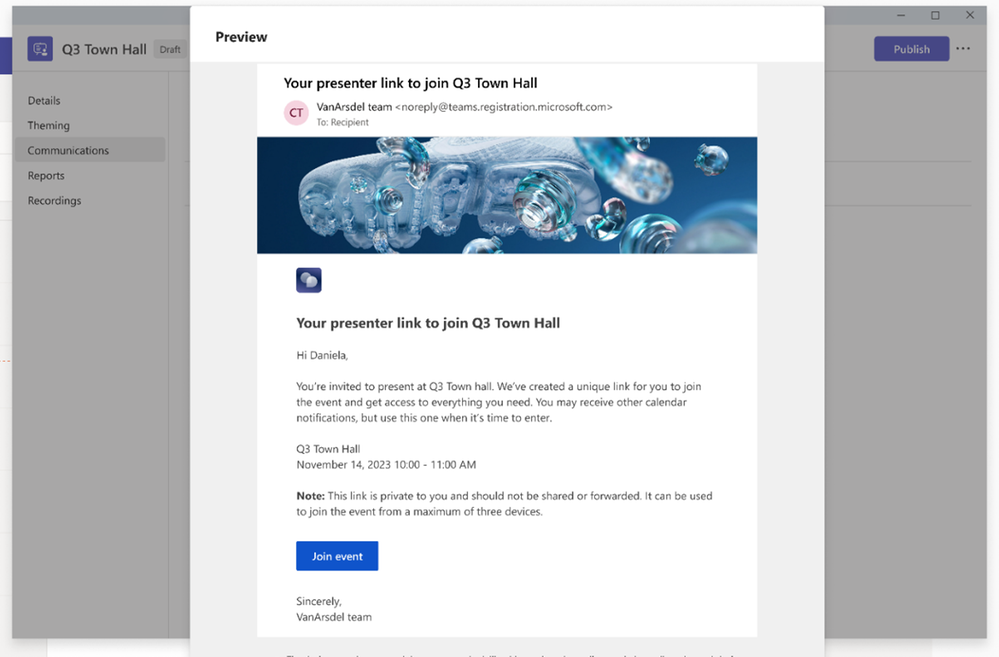
Task: Open the Details section
Action: tap(44, 101)
